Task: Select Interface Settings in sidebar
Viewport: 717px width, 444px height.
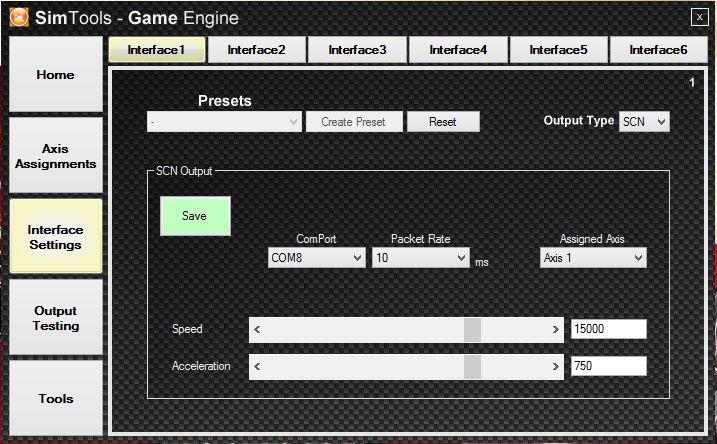Action: coord(56,236)
